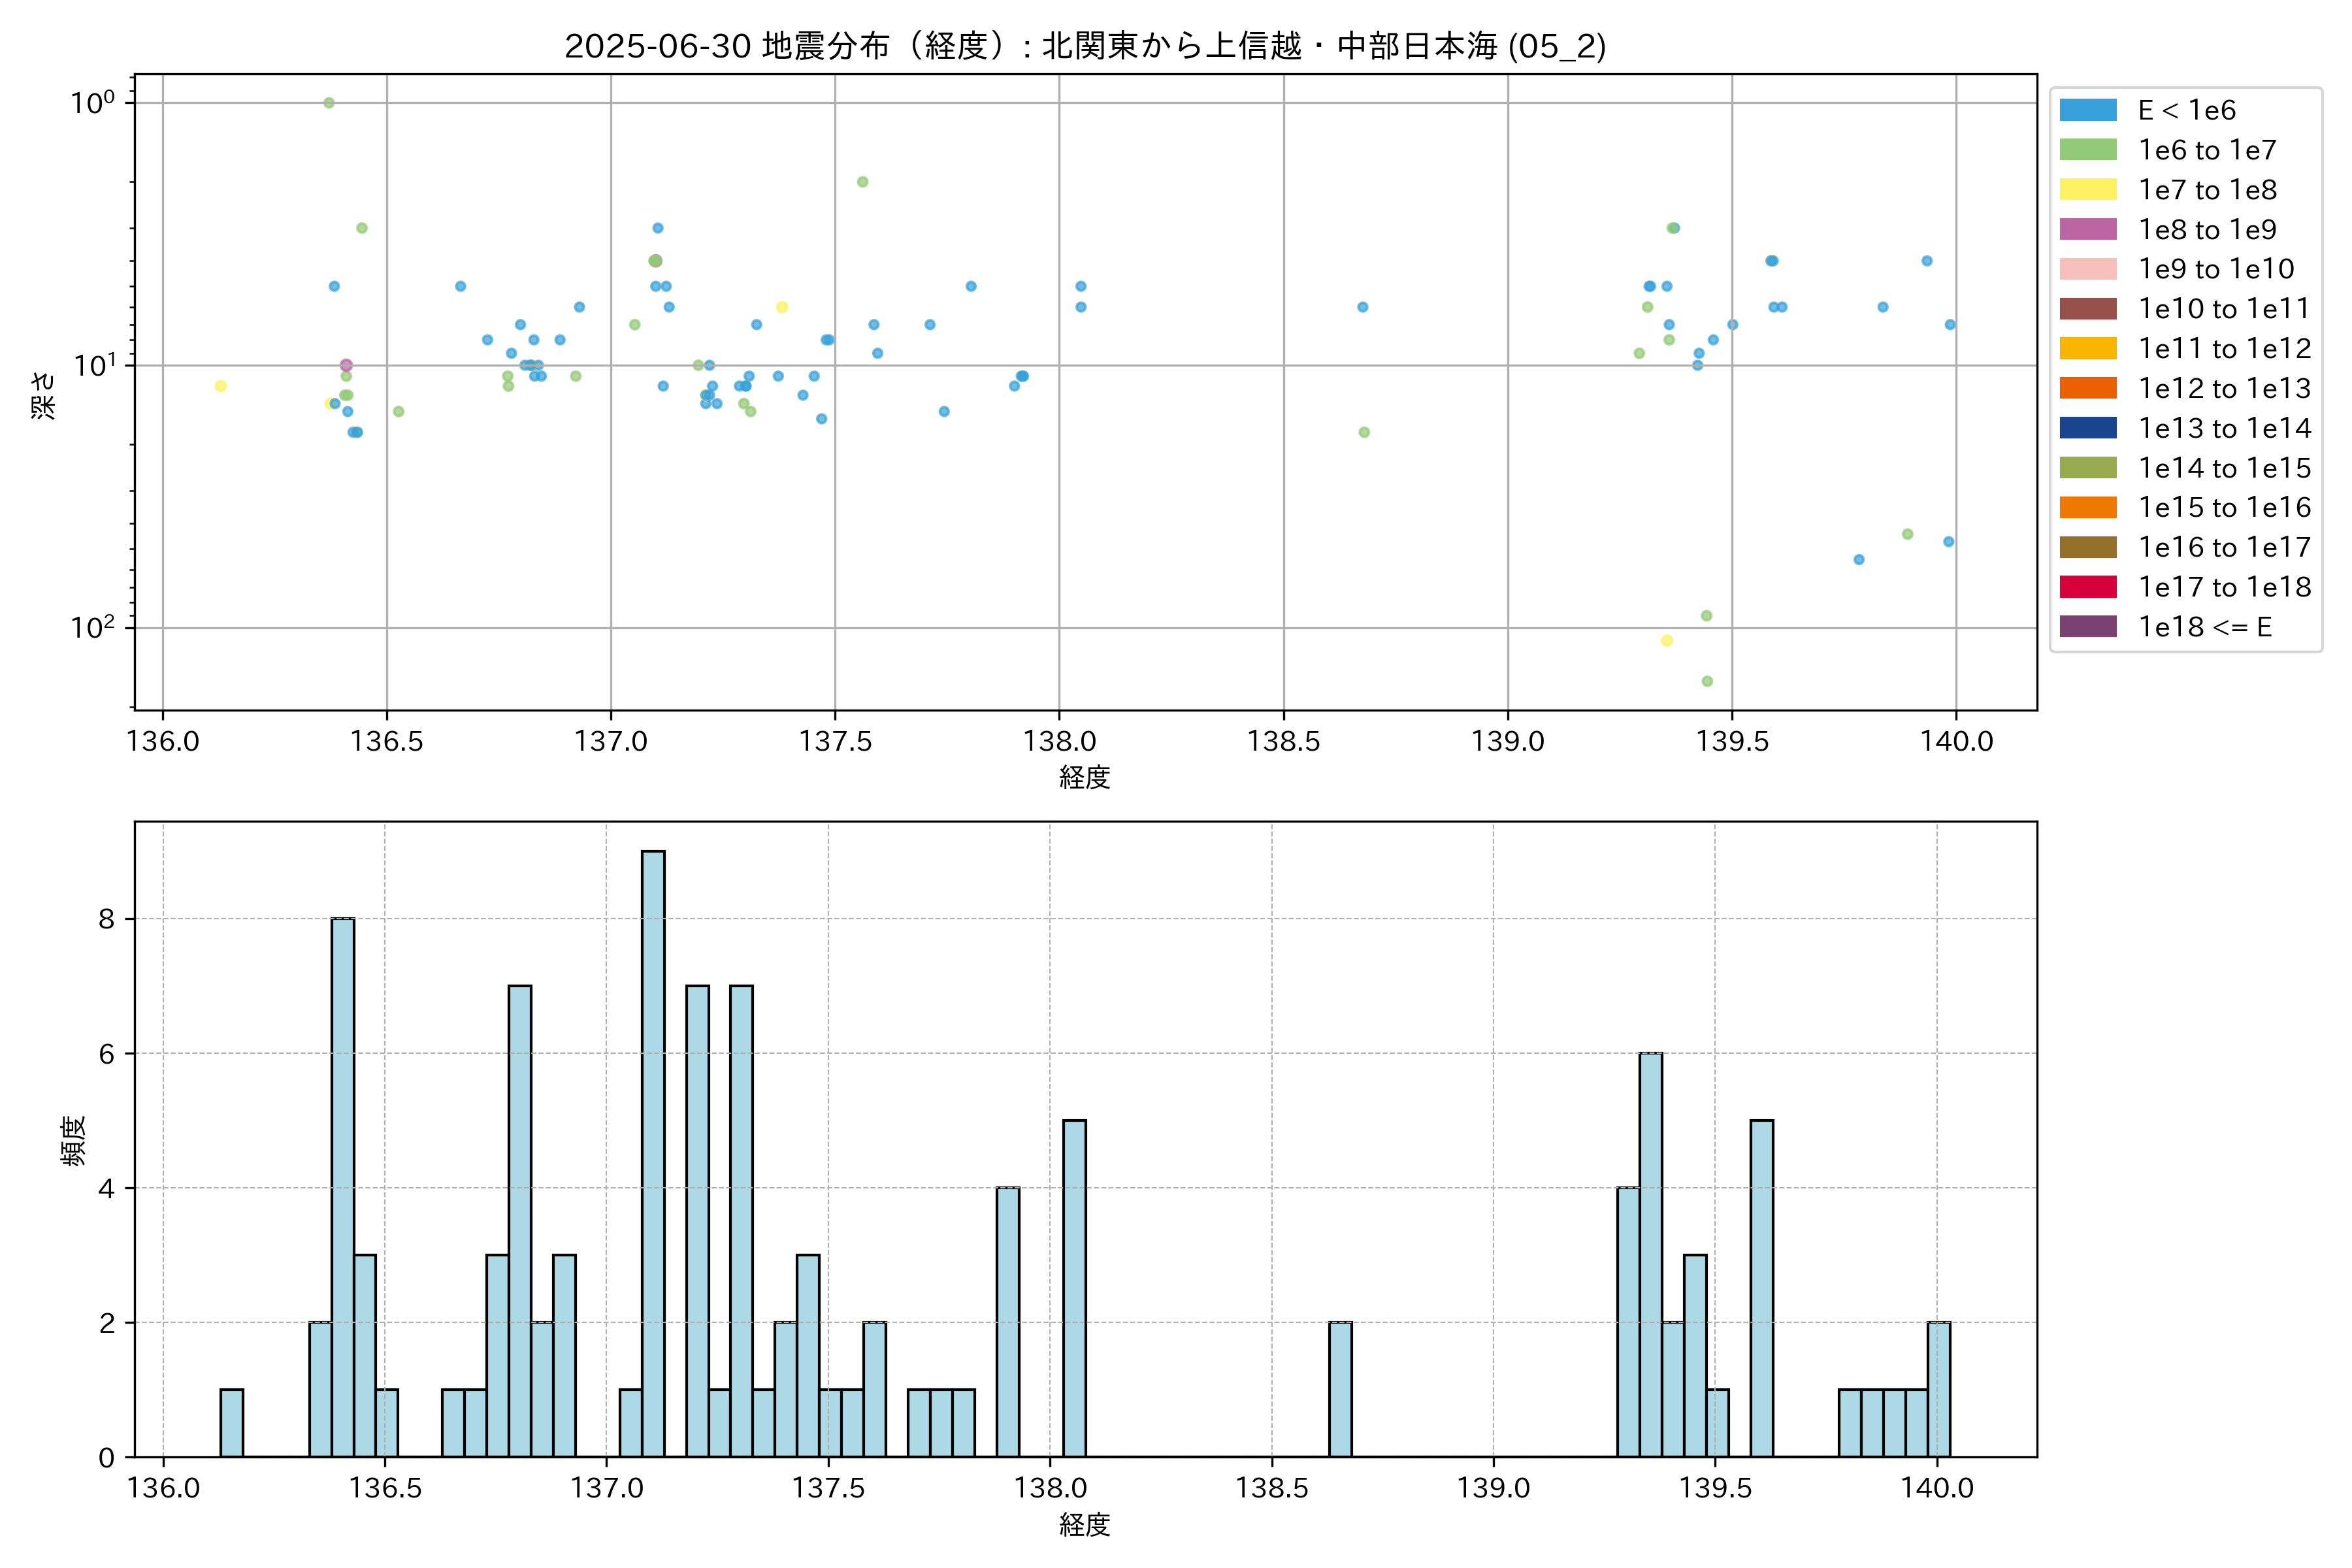Click the pink 1e9 to 1e10 swatch
The width and height of the screenshot is (2352, 1568).
coord(2087,269)
